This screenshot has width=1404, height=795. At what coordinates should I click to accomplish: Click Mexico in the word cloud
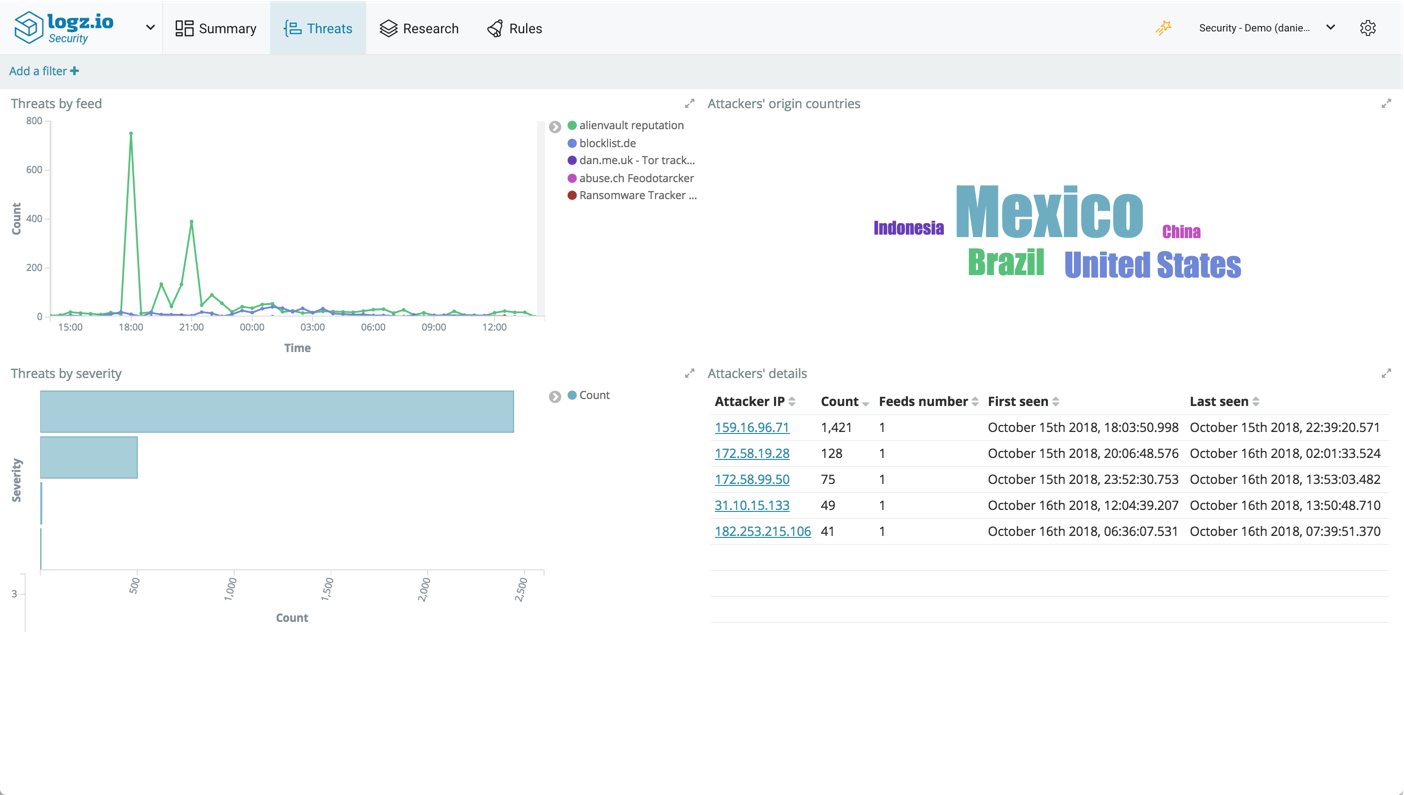(x=1049, y=211)
